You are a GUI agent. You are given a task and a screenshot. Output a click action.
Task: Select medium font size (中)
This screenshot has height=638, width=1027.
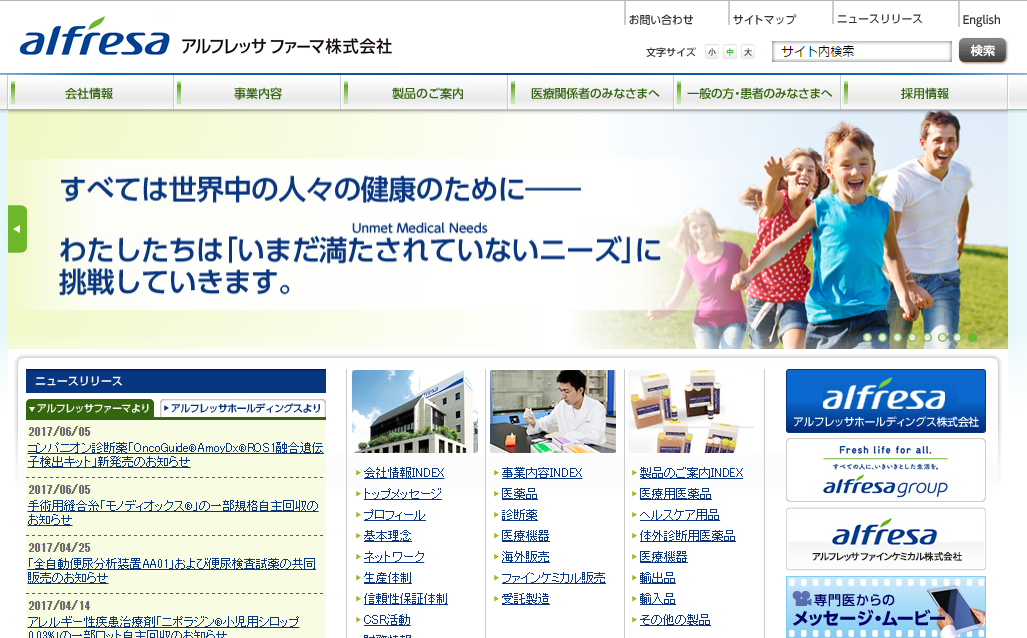point(730,52)
